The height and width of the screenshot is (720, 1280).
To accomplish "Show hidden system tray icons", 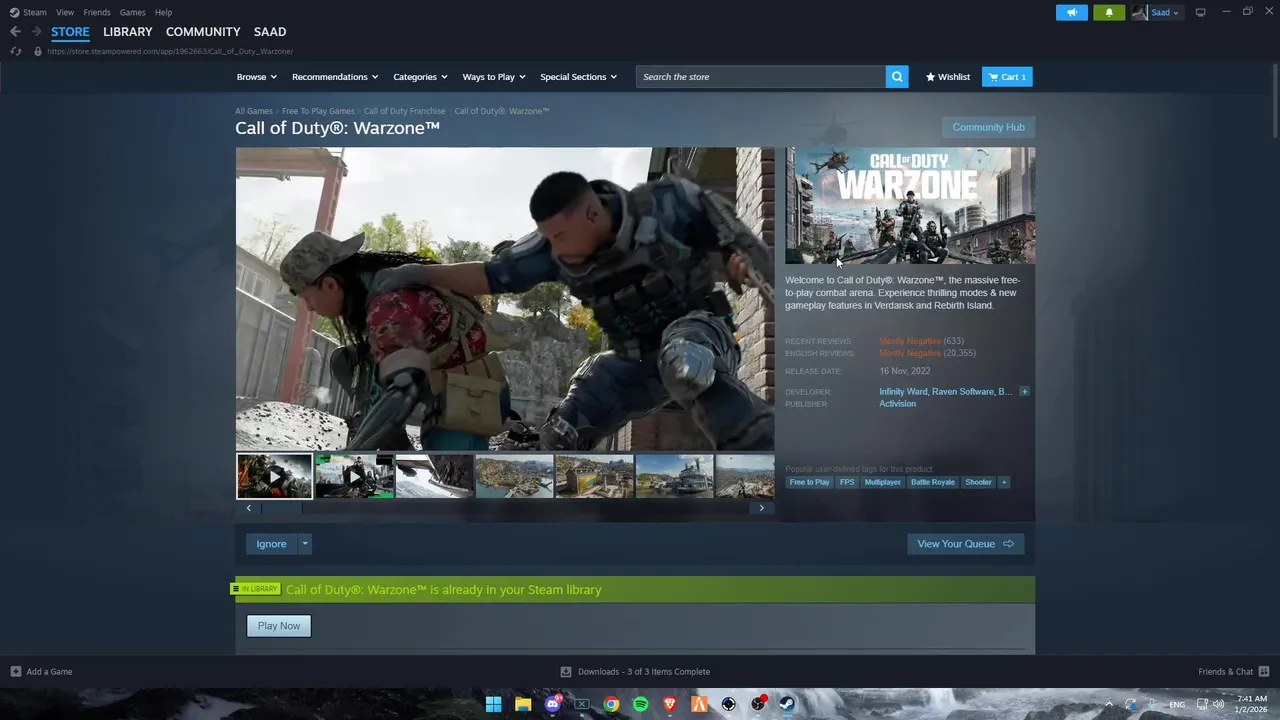I will pyautogui.click(x=1108, y=704).
